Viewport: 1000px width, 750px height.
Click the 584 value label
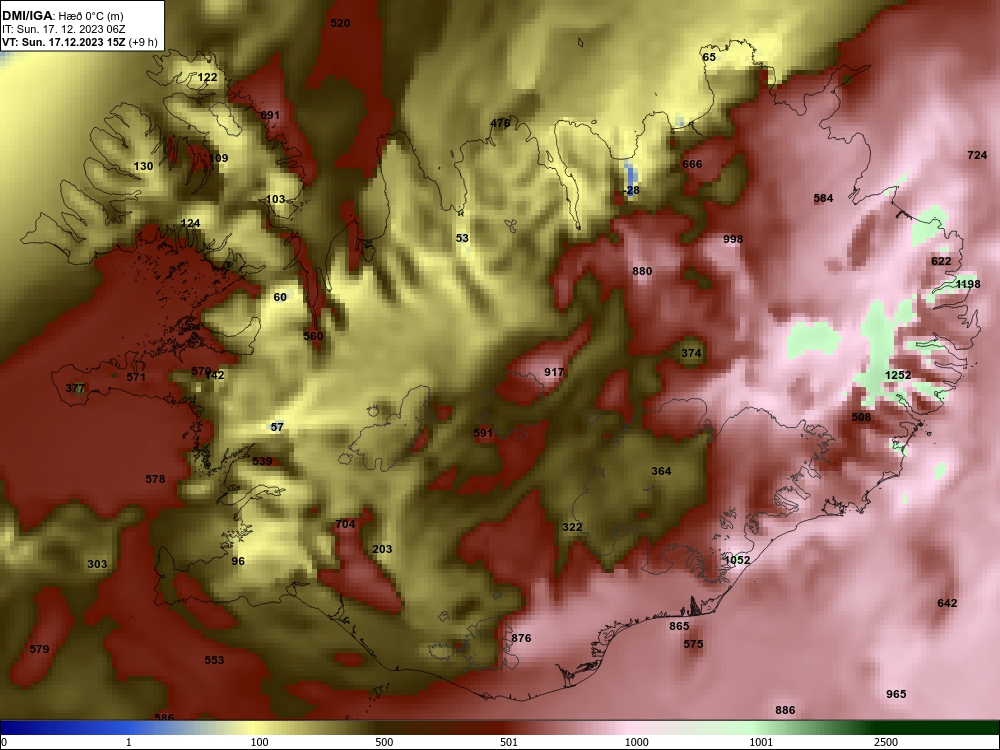tap(823, 198)
